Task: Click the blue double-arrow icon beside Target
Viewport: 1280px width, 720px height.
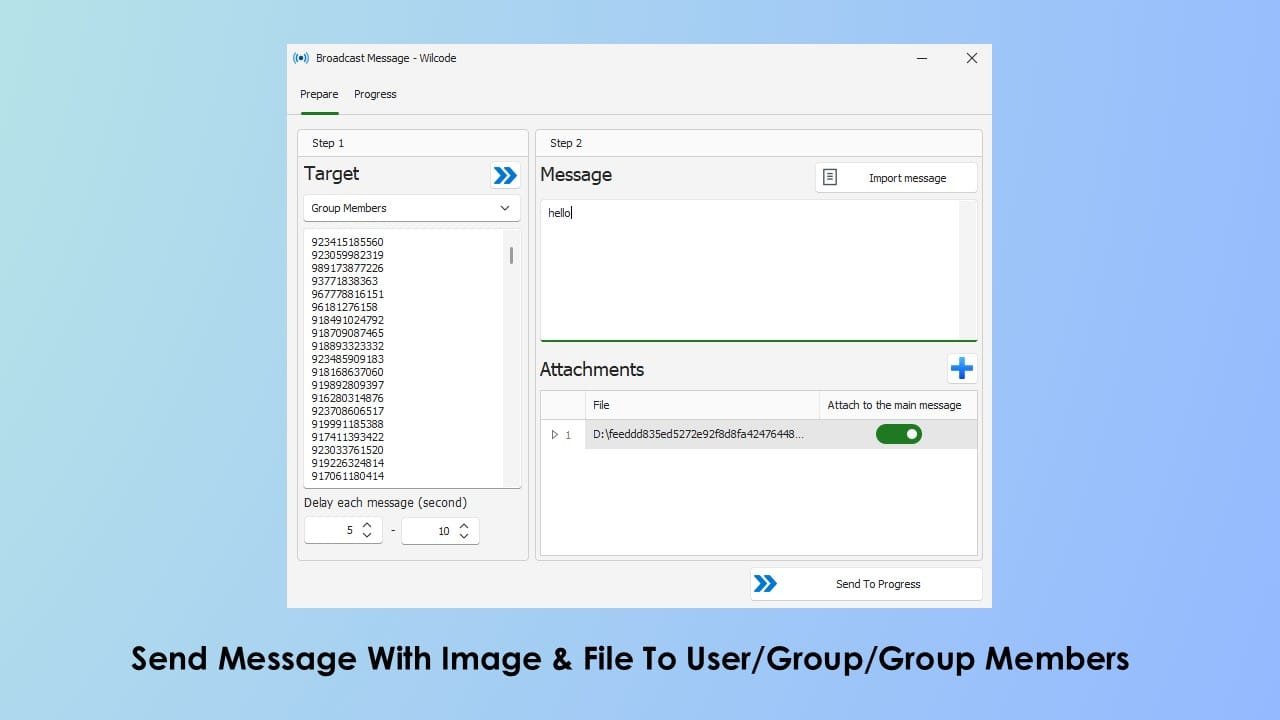Action: click(x=505, y=176)
